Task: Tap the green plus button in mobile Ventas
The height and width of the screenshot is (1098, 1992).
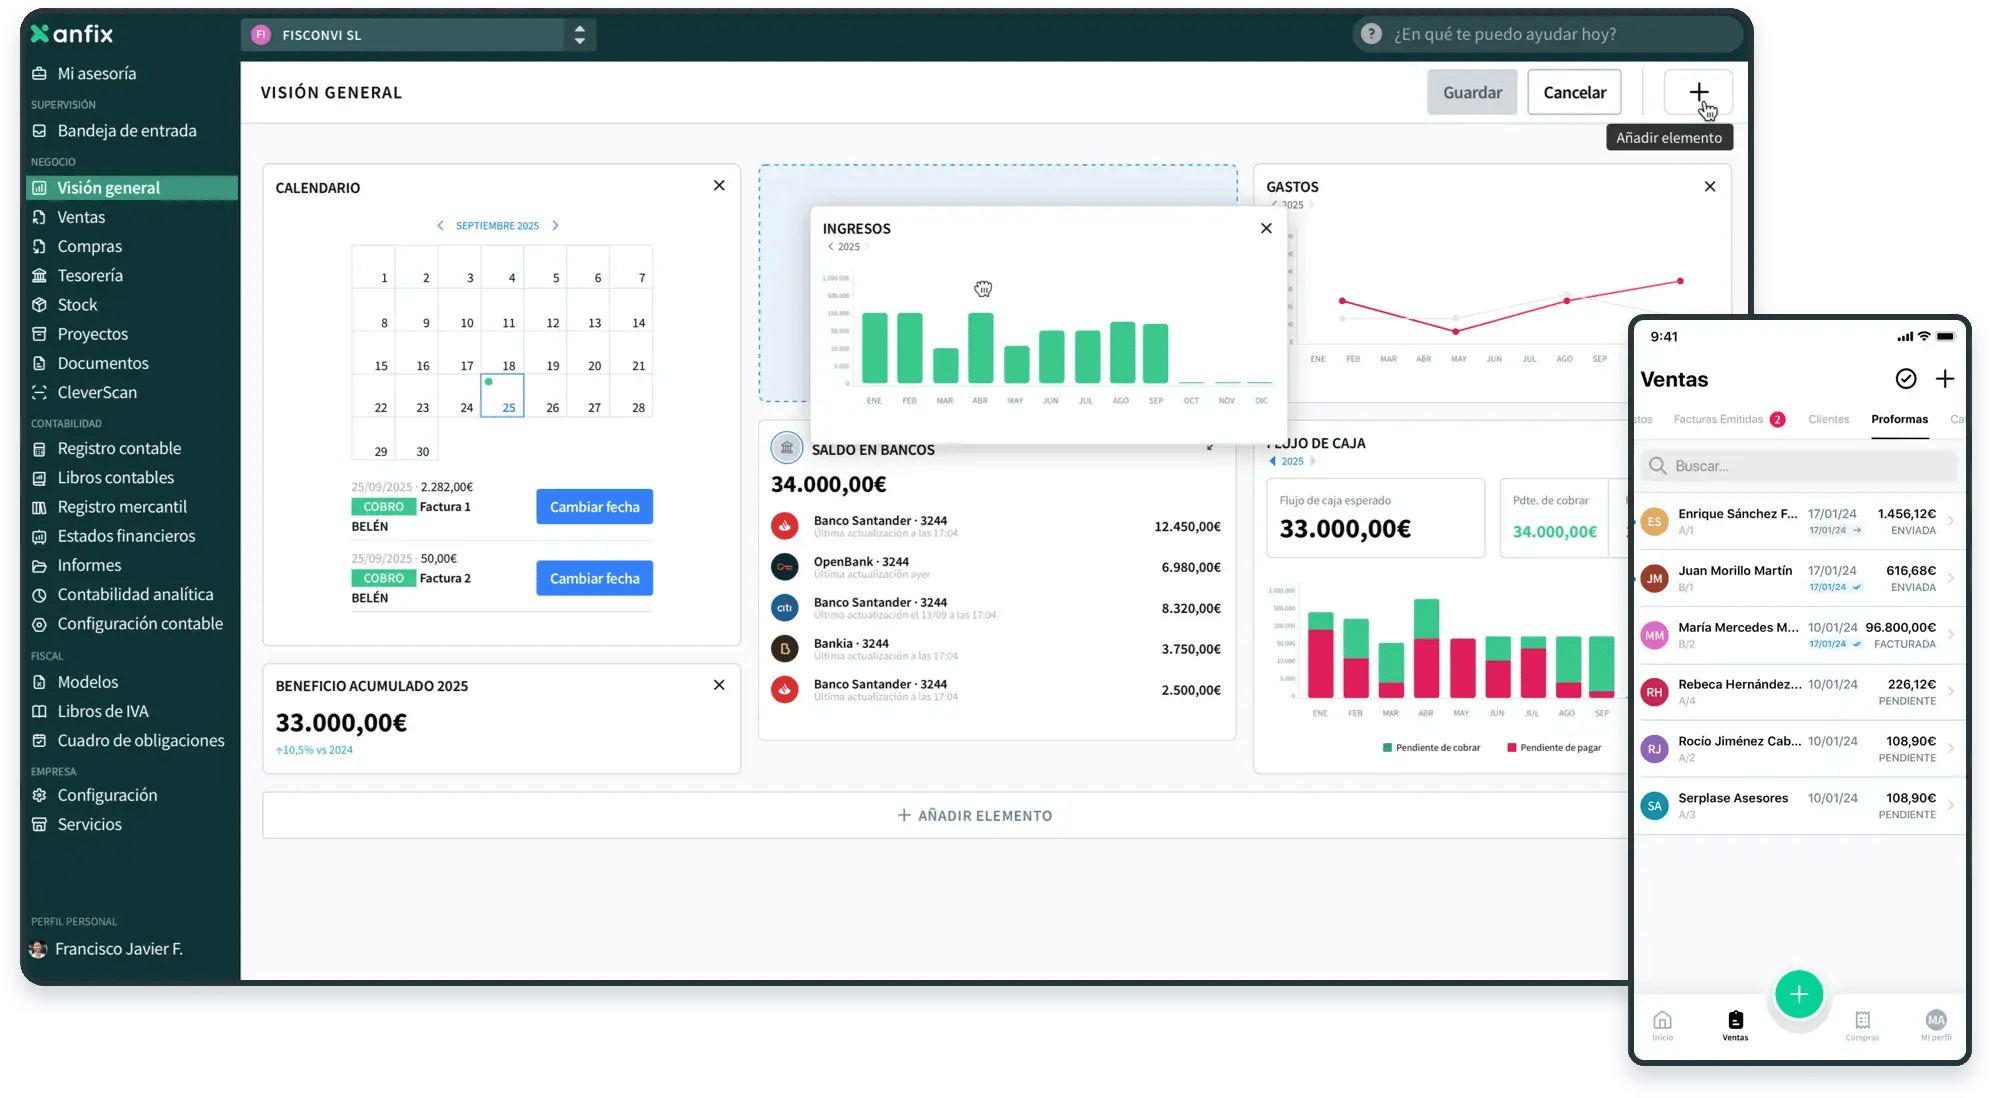Action: tap(1799, 994)
